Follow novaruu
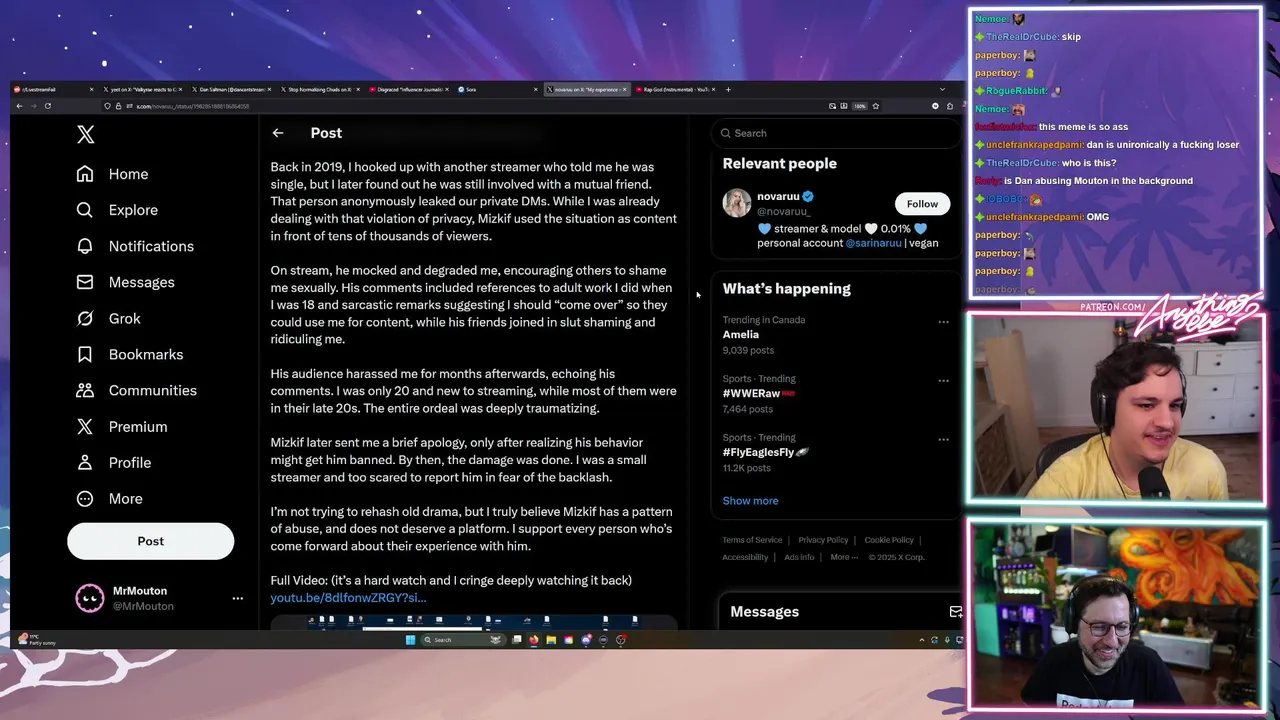Image resolution: width=1280 pixels, height=720 pixels. pyautogui.click(x=922, y=204)
